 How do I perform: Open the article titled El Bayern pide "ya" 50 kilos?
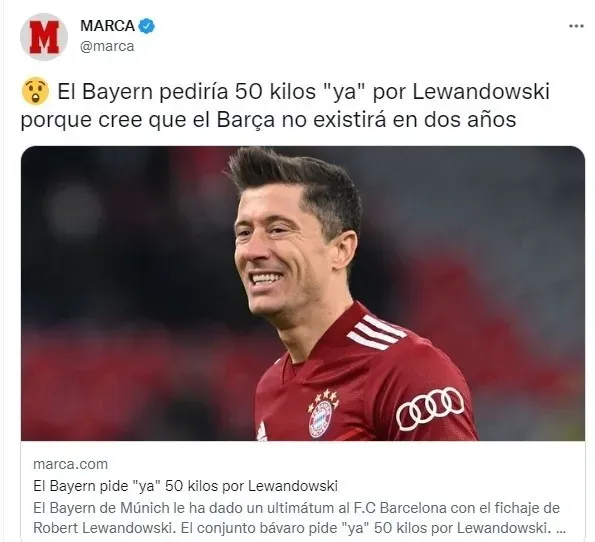[x=185, y=486]
